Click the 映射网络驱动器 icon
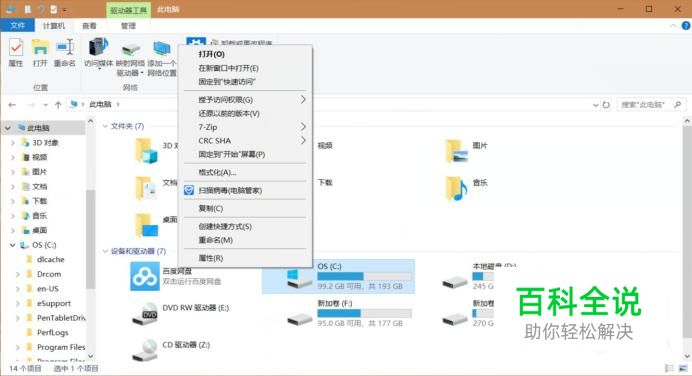692x376 pixels. click(131, 48)
